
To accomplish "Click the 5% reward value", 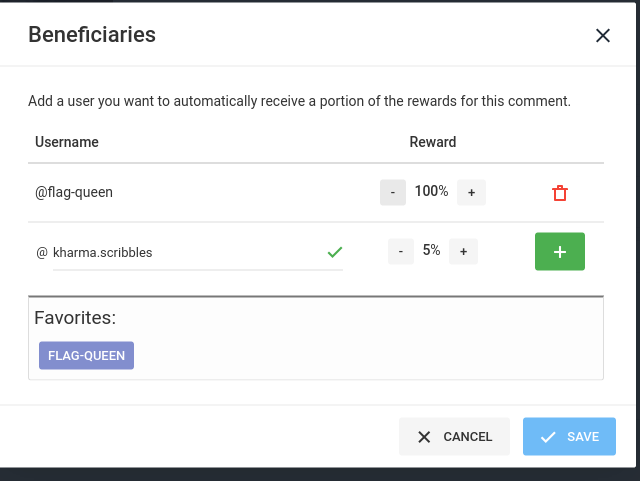I will click(432, 251).
